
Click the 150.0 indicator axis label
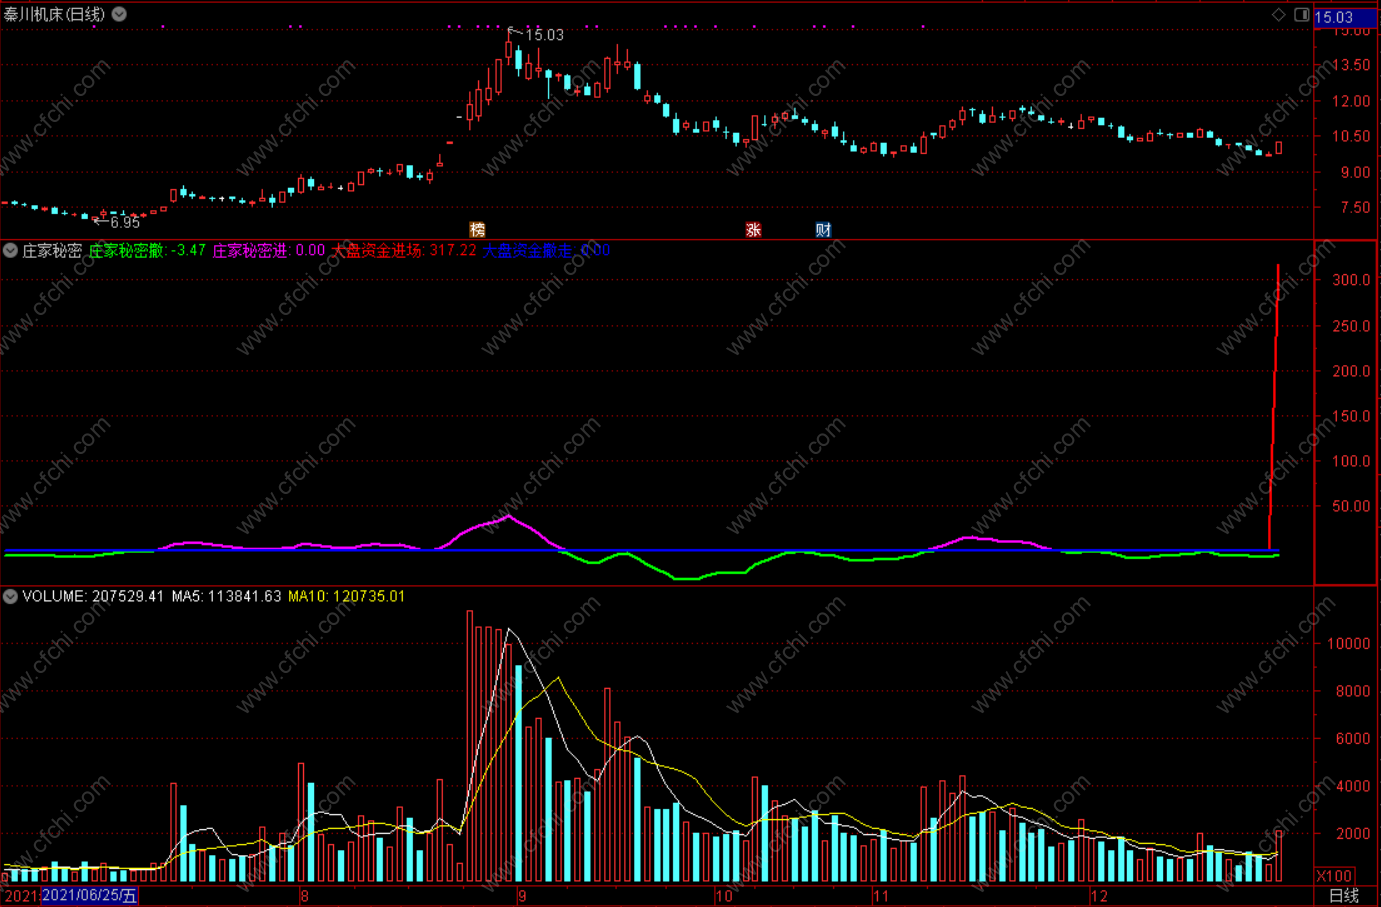click(1351, 416)
